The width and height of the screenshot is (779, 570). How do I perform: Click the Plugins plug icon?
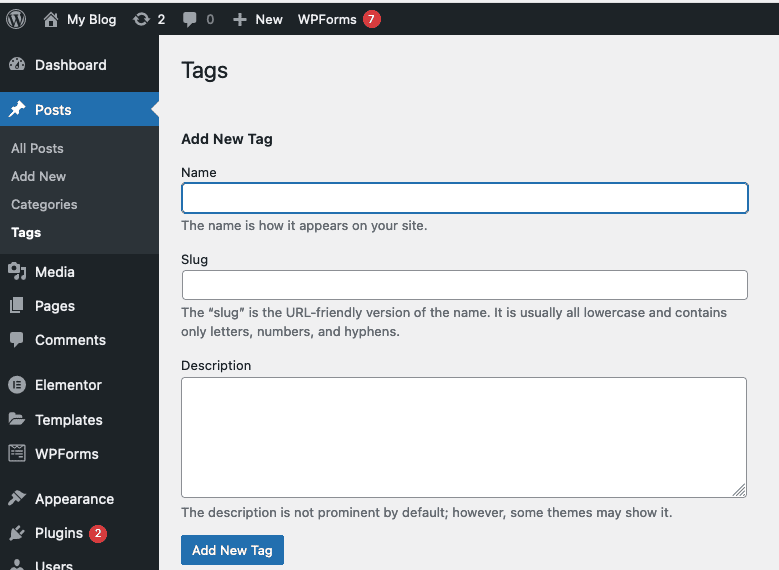(17, 533)
